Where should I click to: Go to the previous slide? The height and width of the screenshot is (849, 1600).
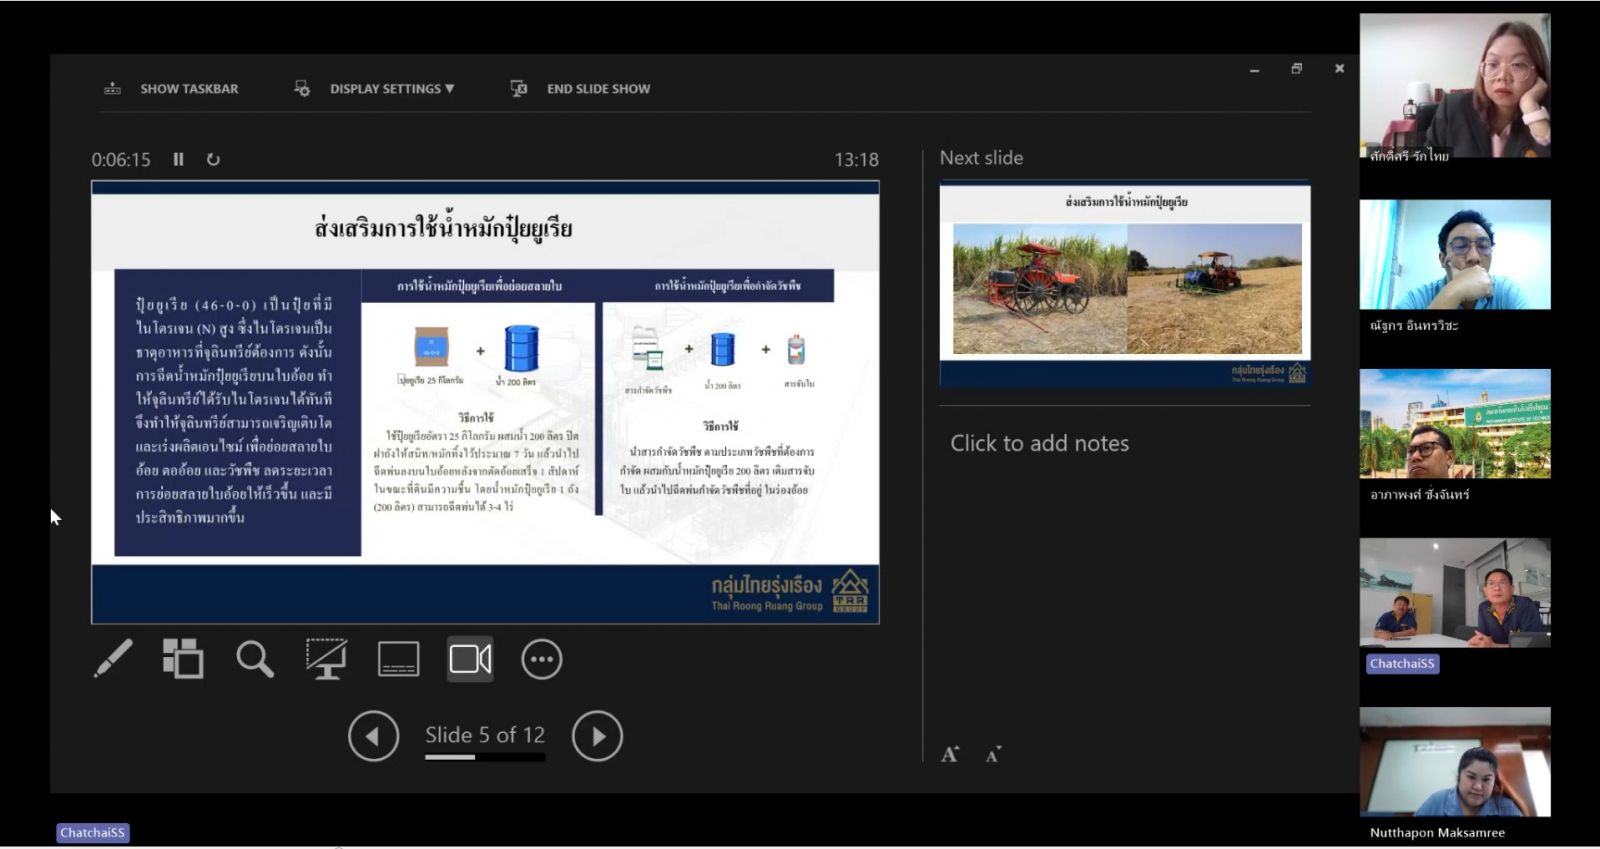tap(373, 736)
